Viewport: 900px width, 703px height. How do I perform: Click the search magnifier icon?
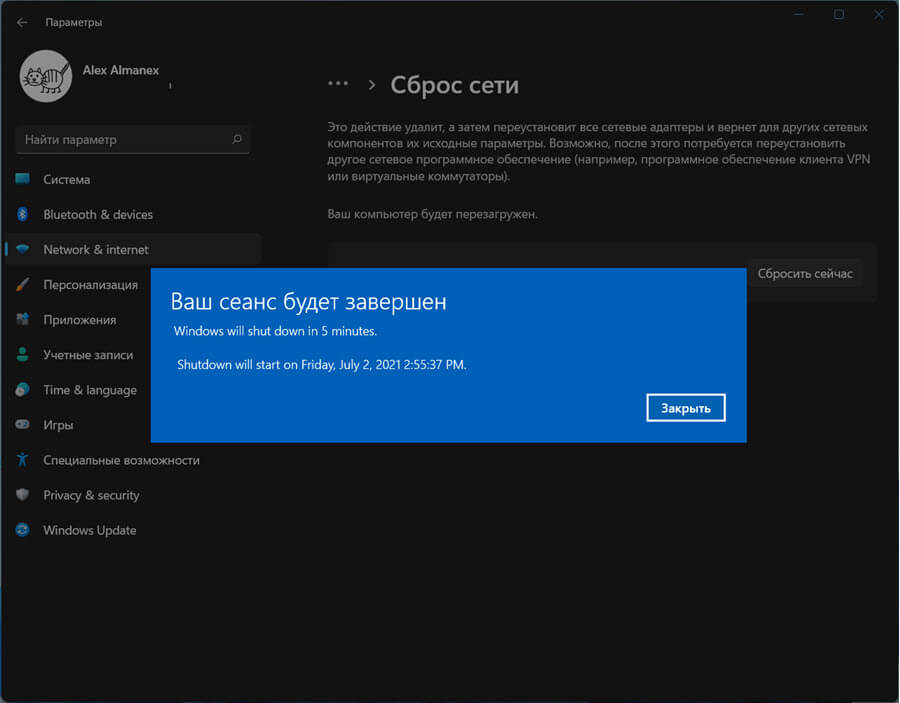(x=236, y=139)
